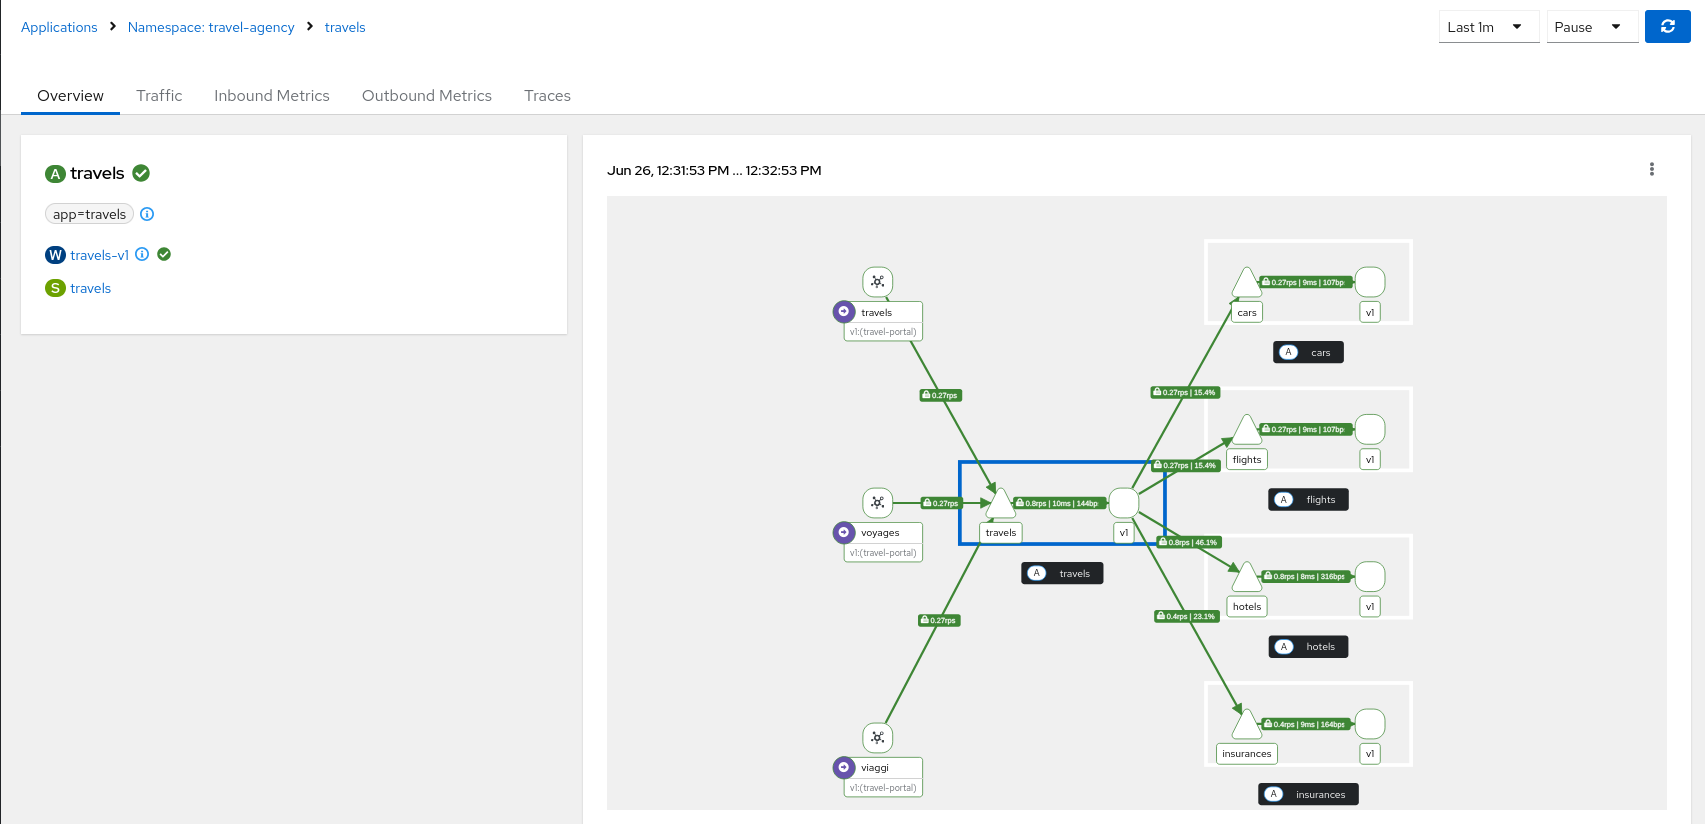Open the travels service link

coord(90,289)
